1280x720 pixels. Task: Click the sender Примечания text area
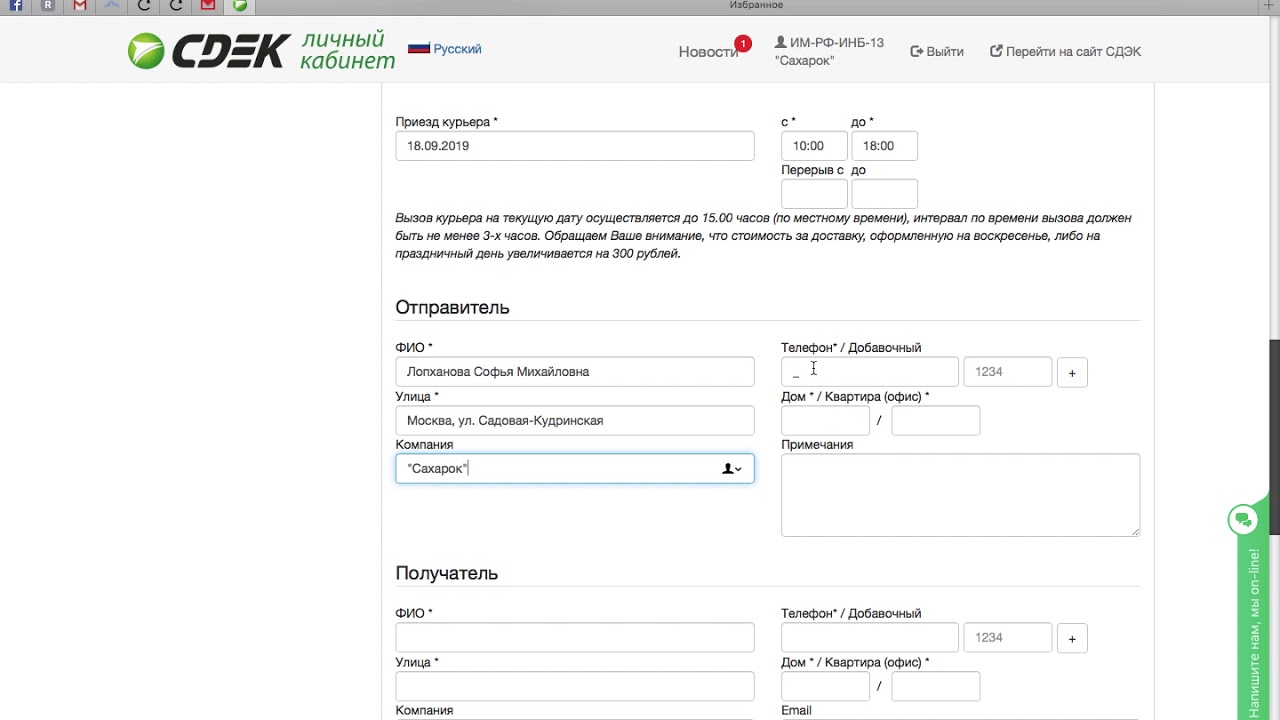point(960,495)
